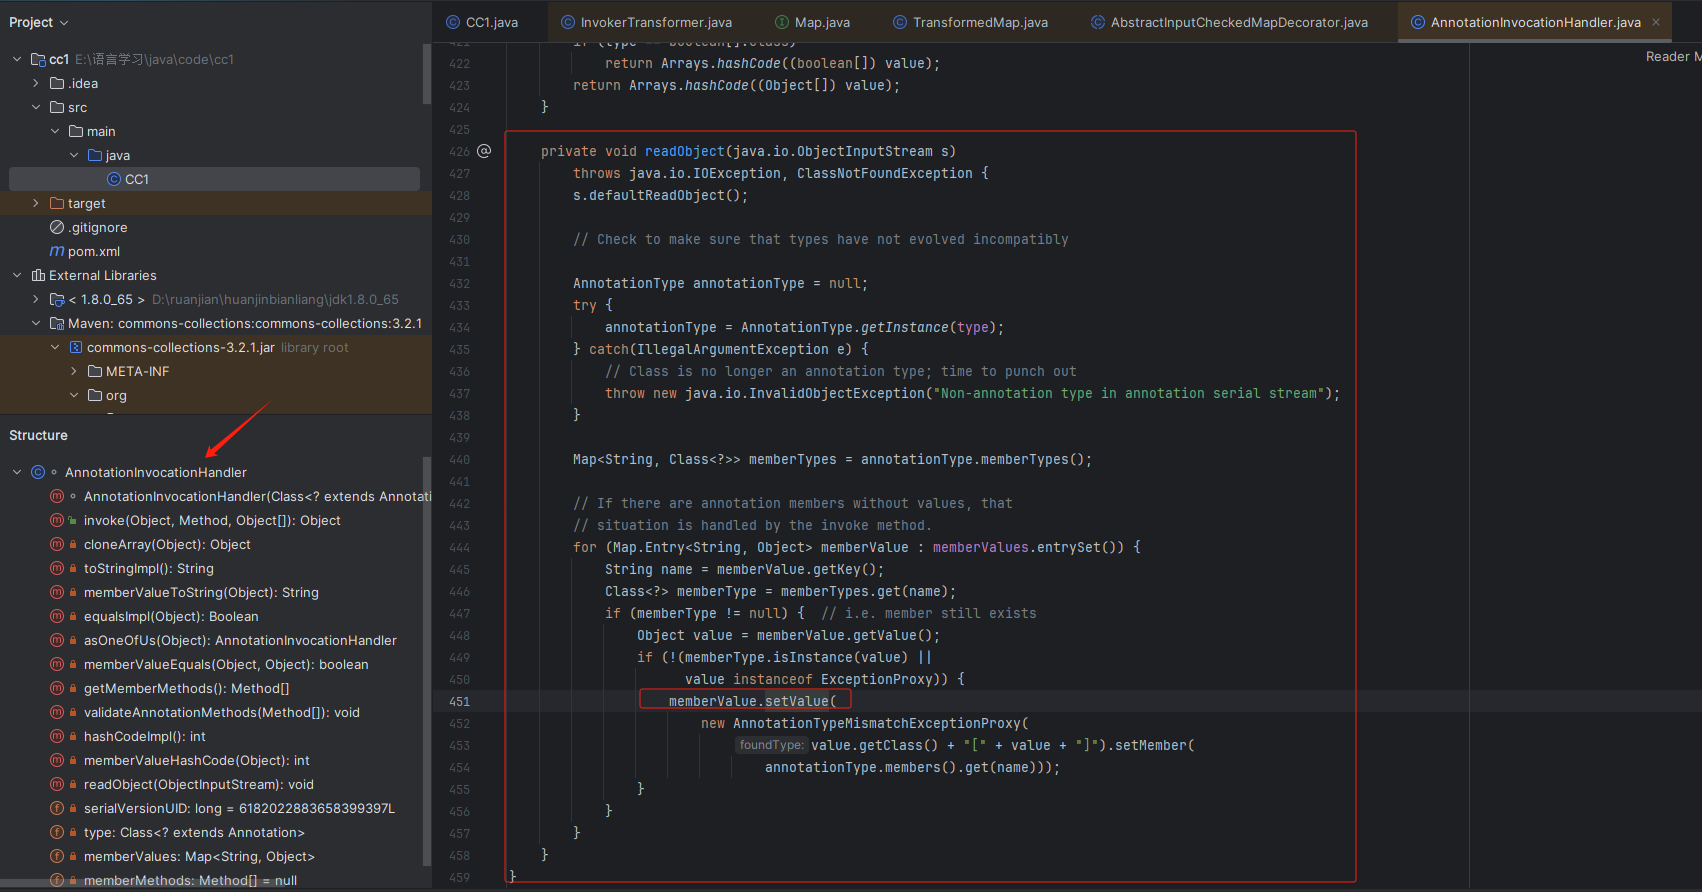This screenshot has height=892, width=1702.
Task: Click the External Libraries icon
Action: (38, 275)
